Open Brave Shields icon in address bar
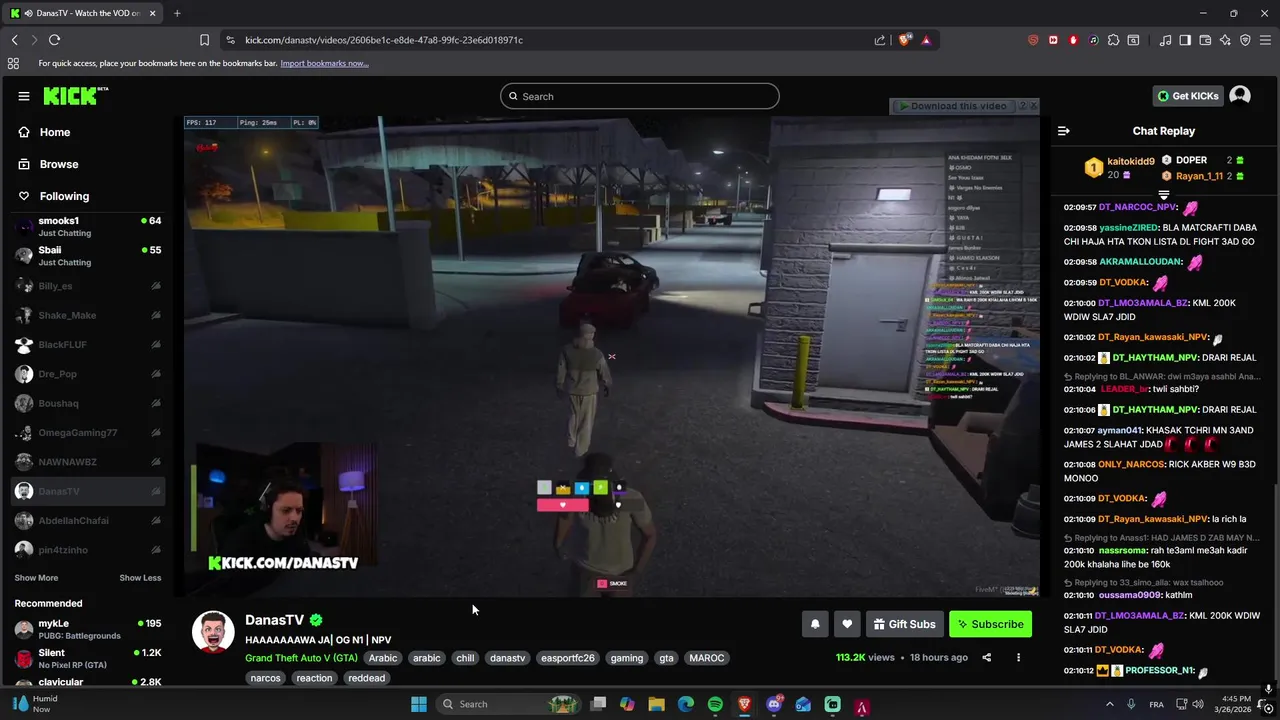 point(905,40)
